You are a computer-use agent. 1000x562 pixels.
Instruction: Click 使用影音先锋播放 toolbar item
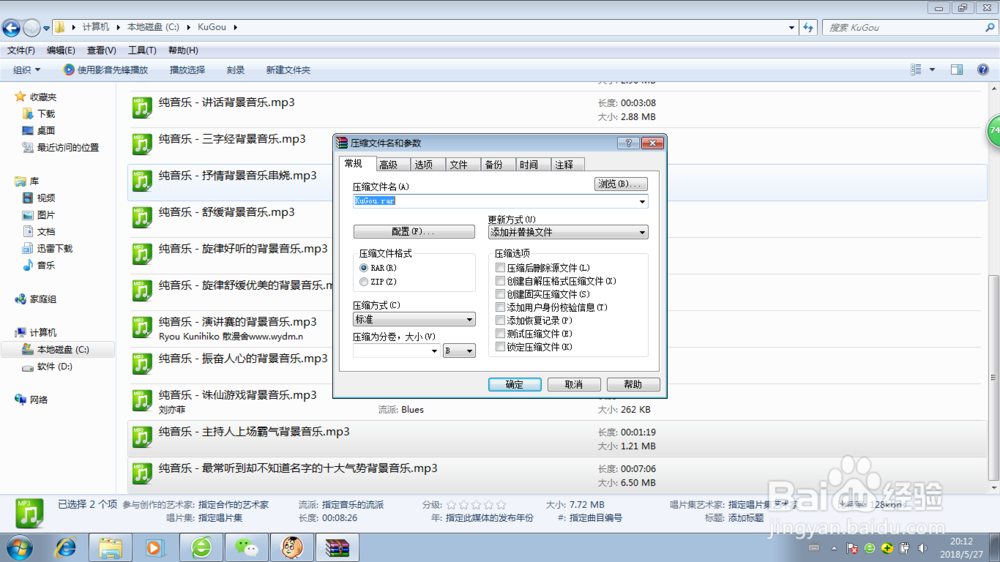105,70
